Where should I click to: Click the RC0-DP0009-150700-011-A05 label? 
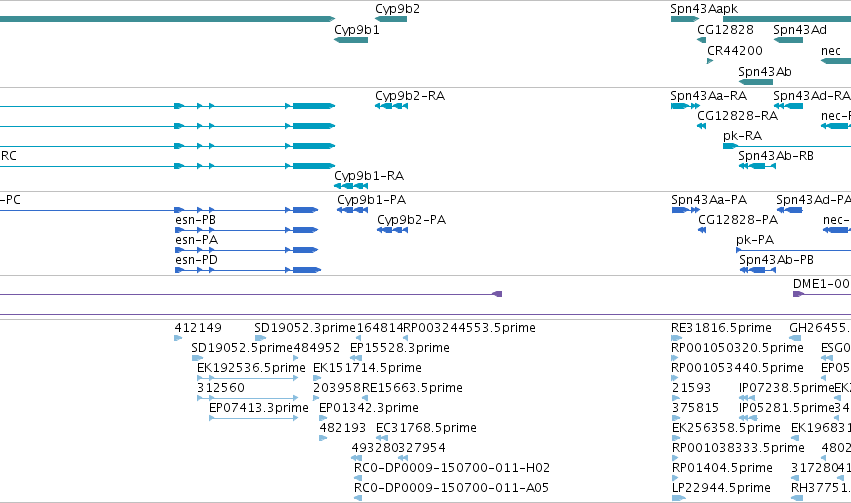pos(451,488)
